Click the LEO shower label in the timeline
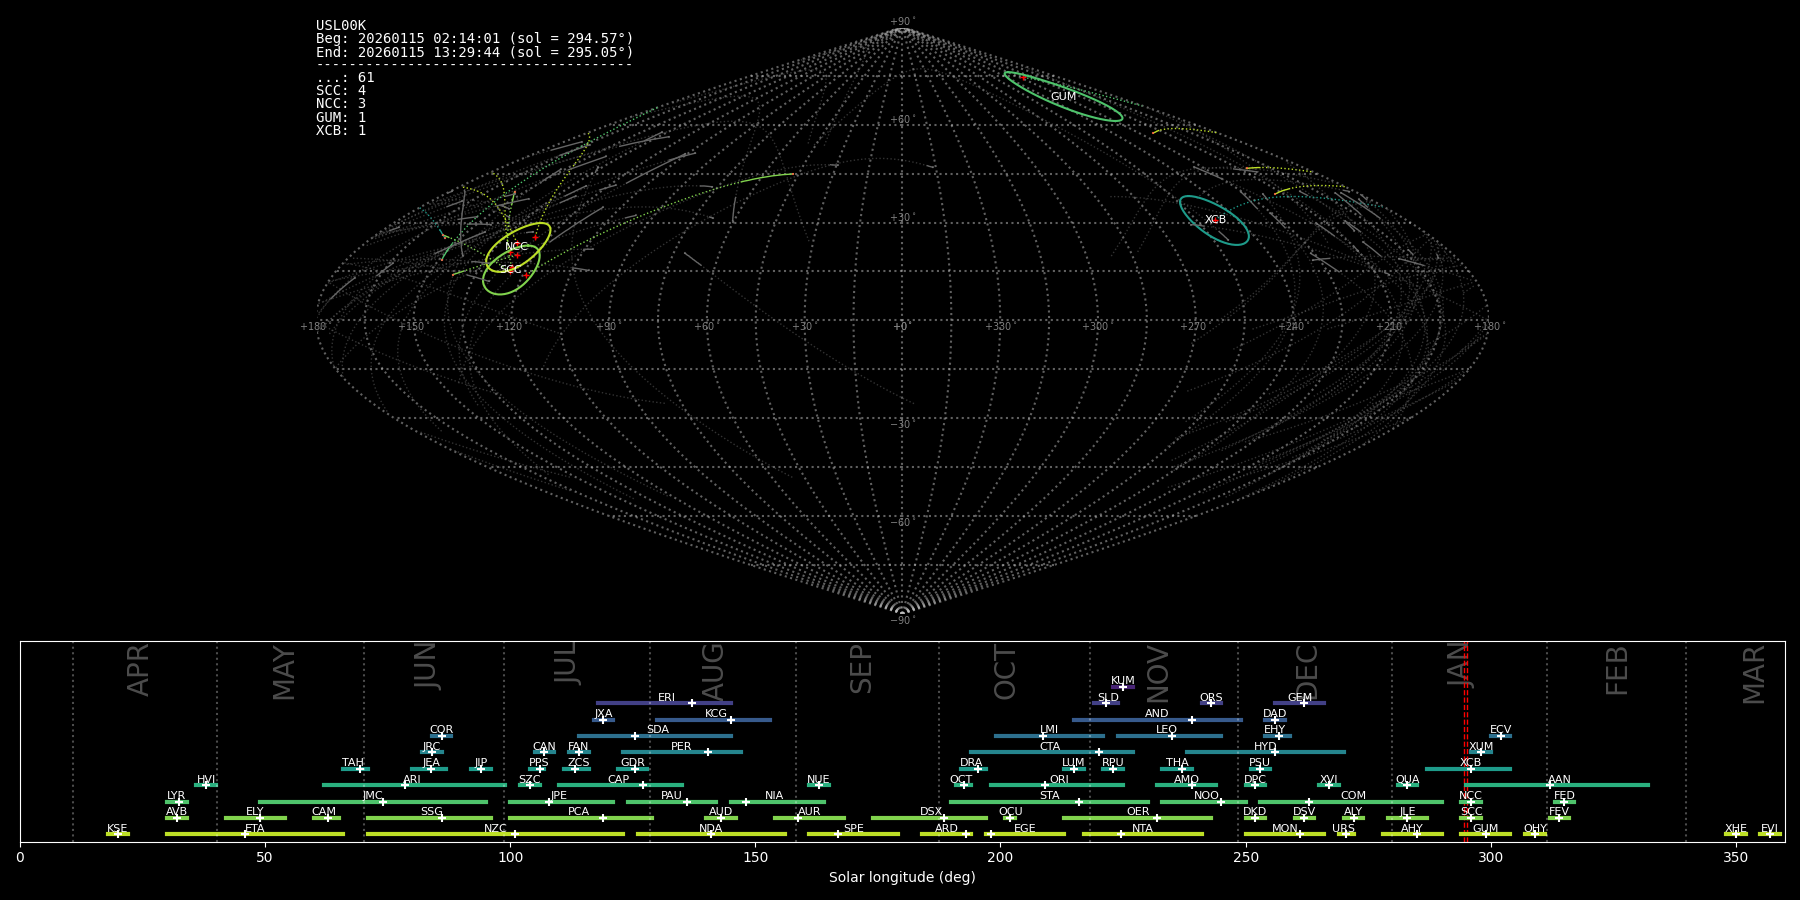 point(1166,730)
